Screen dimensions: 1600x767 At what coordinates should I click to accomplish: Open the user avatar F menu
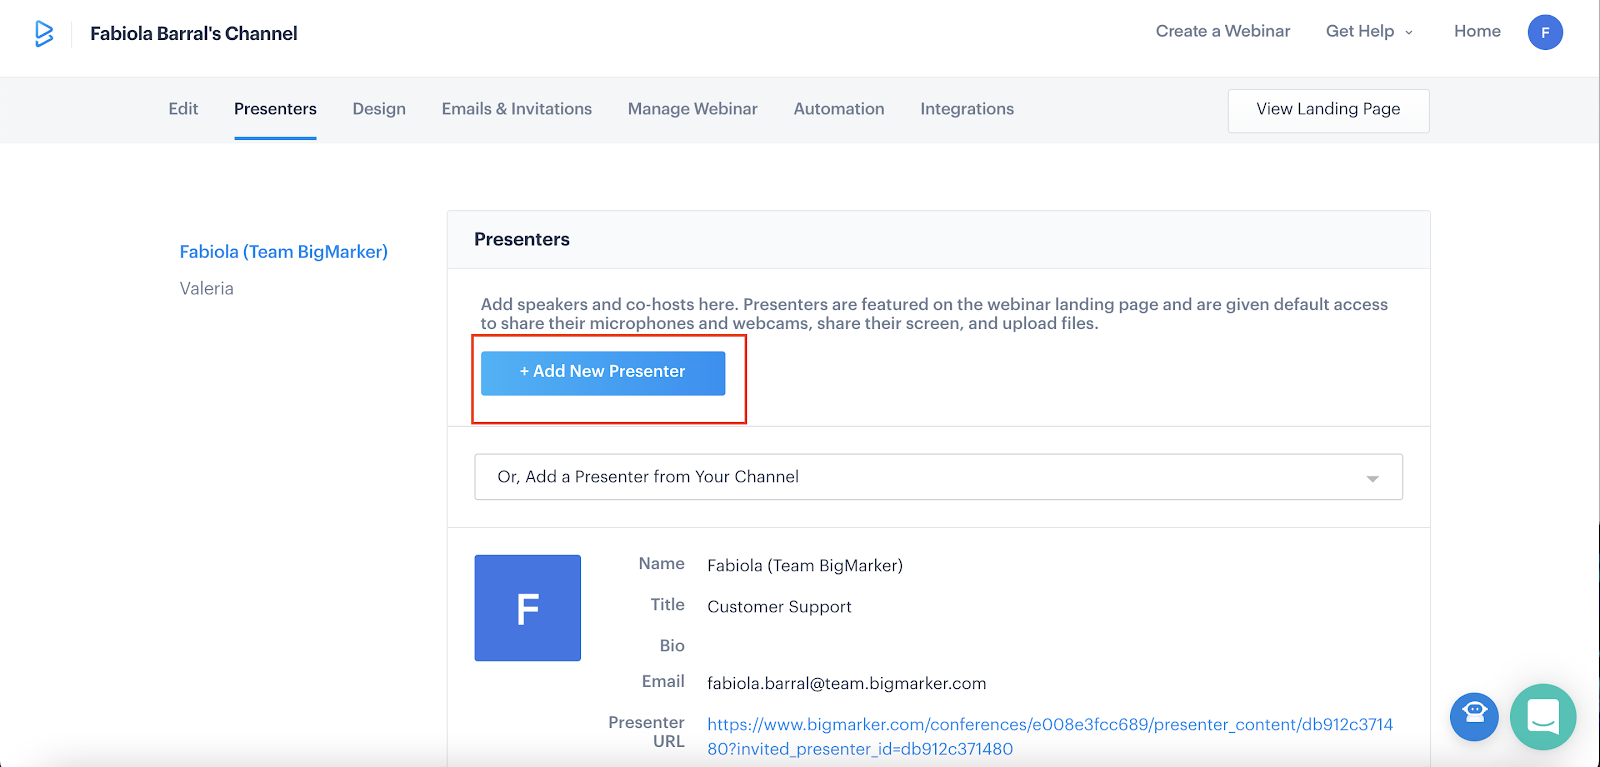1545,32
